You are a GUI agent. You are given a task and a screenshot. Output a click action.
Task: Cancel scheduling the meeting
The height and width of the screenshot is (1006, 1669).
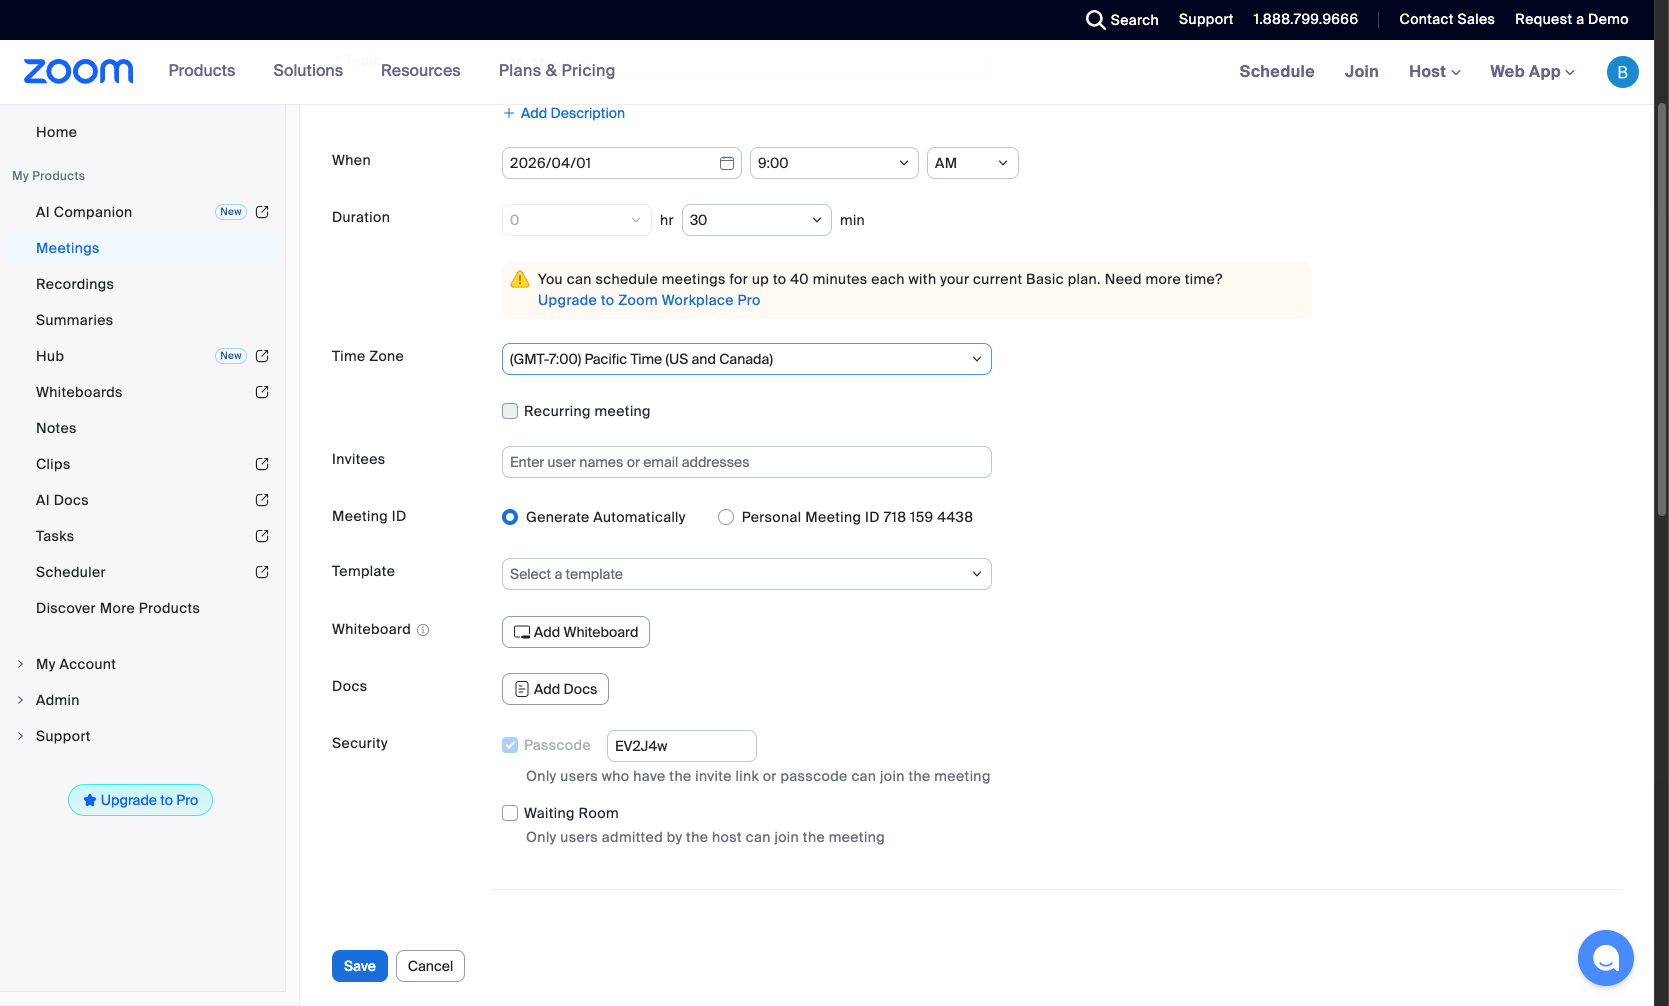point(431,966)
